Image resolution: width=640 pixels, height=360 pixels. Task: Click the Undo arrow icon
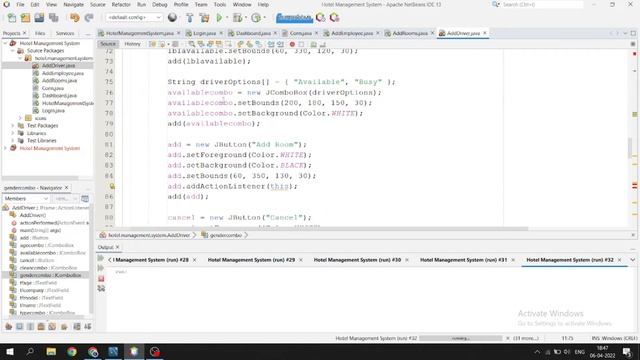pyautogui.click(x=74, y=18)
